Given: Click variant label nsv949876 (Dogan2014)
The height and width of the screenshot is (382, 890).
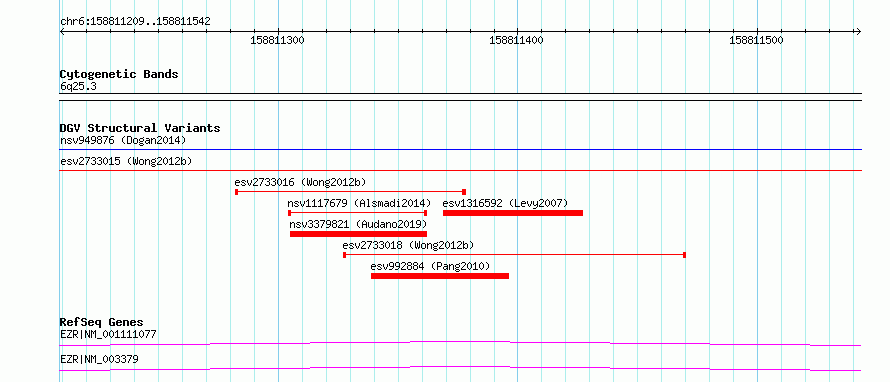Looking at the screenshot, I should [123, 140].
